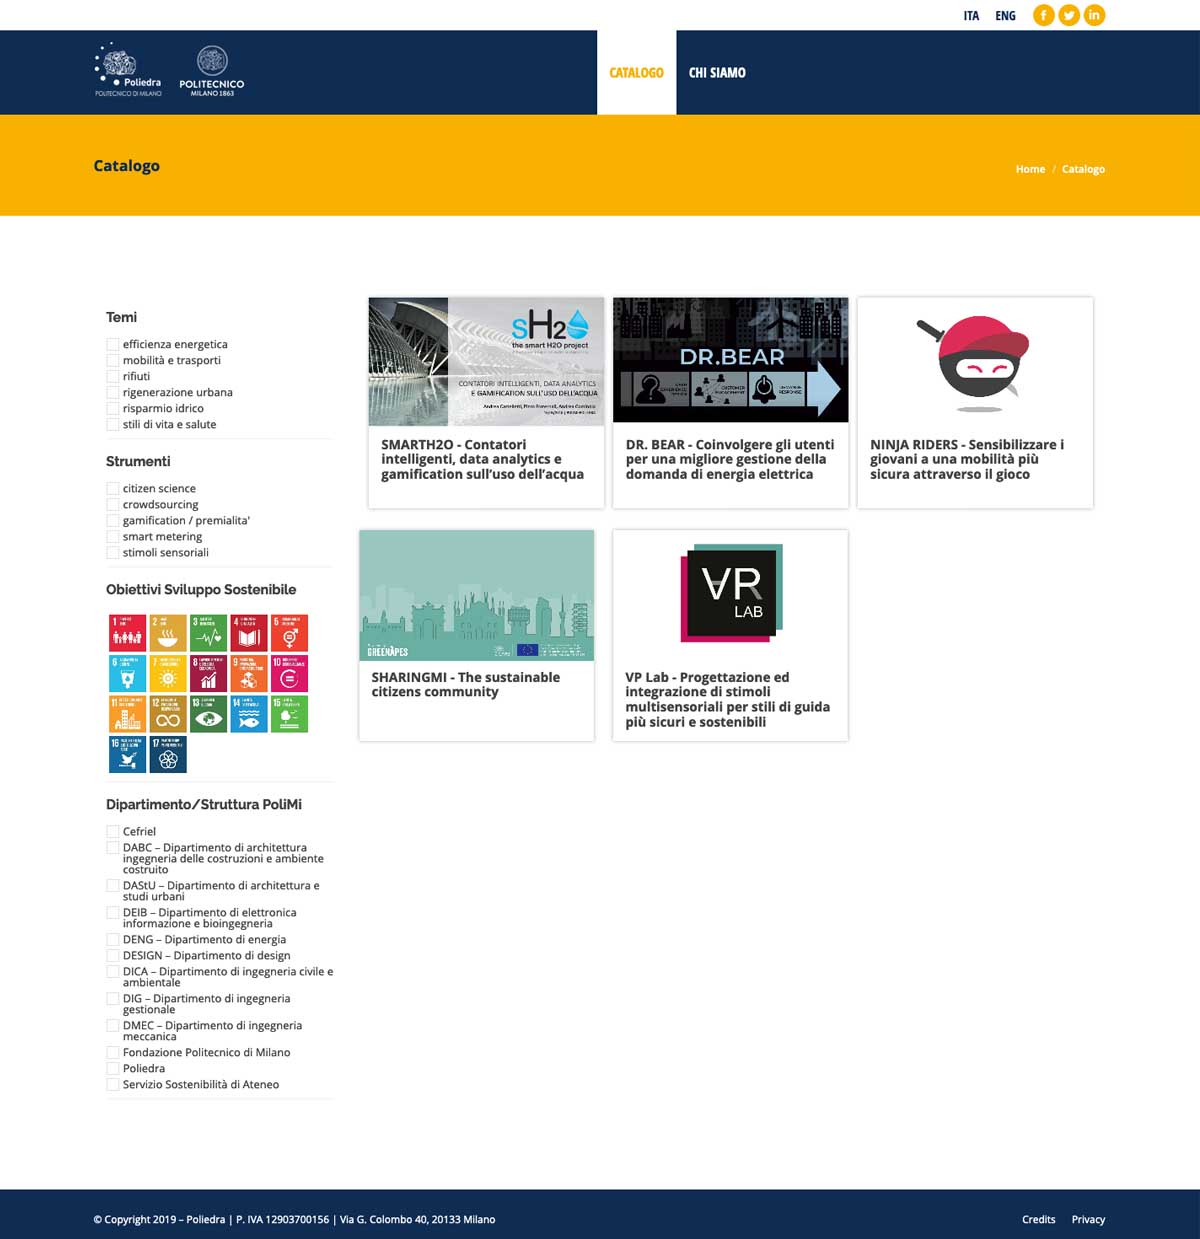The height and width of the screenshot is (1239, 1200).
Task: Click the Poliedra logo in header
Action: click(x=128, y=71)
